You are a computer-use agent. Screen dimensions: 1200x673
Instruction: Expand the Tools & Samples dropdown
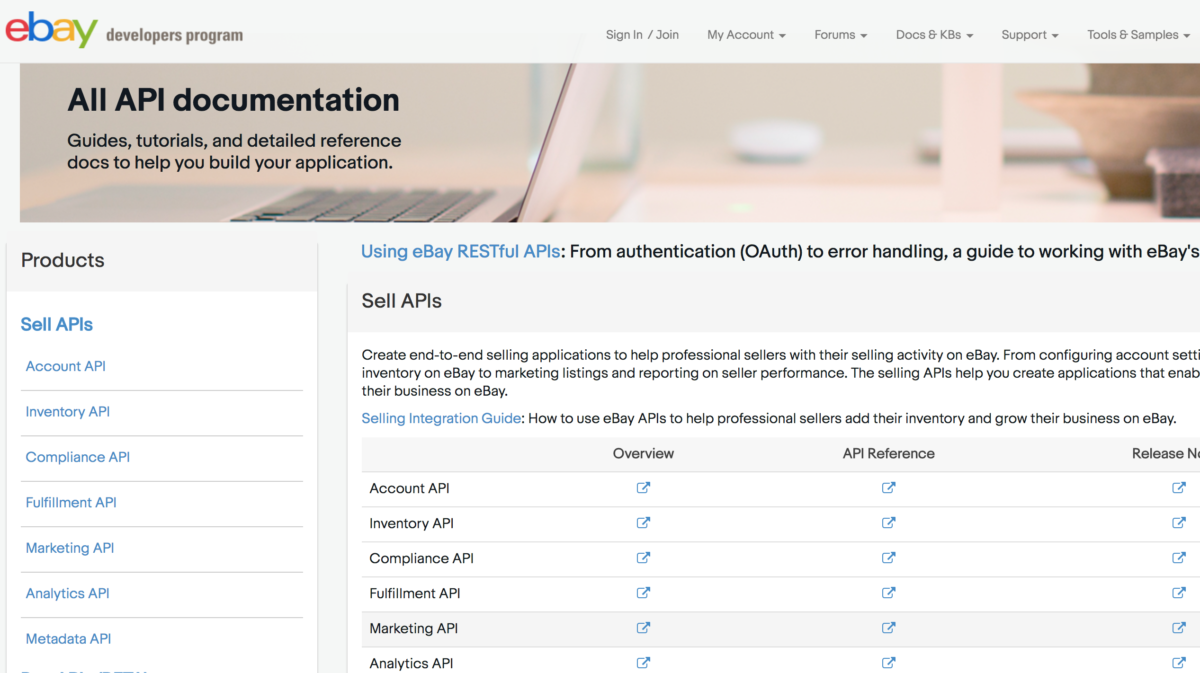(x=1137, y=35)
